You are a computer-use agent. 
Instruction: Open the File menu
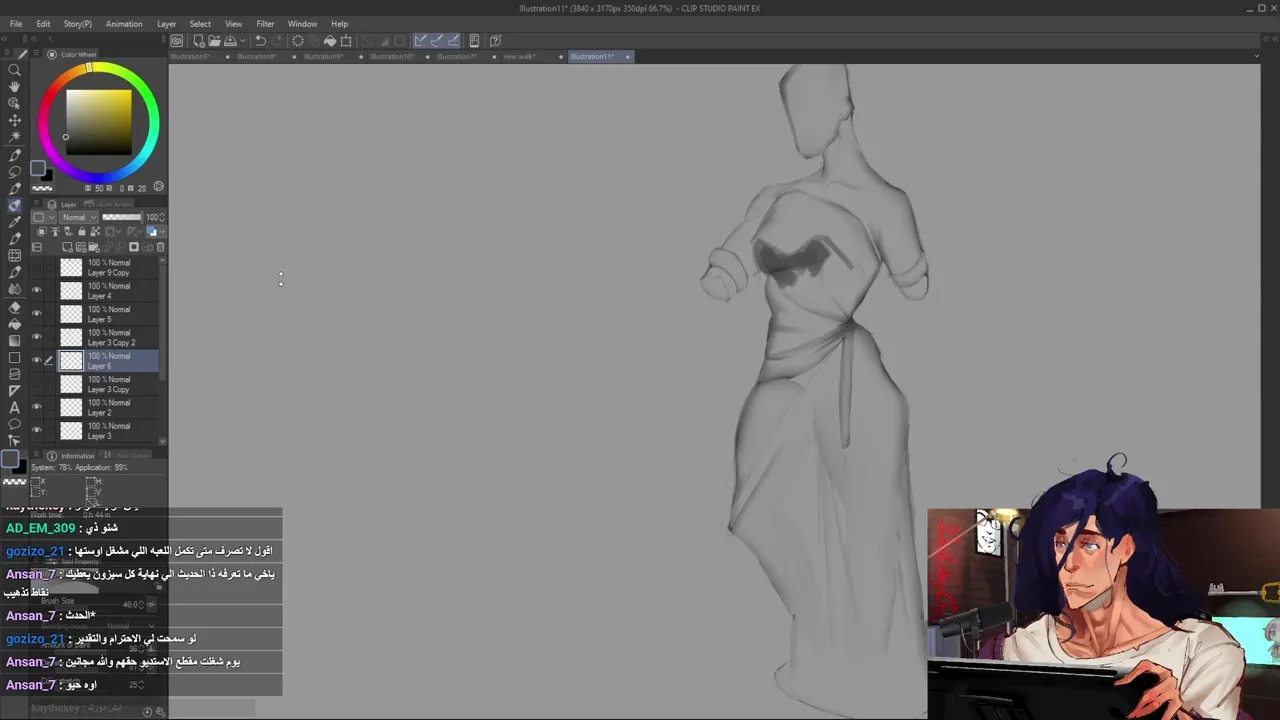[16, 24]
